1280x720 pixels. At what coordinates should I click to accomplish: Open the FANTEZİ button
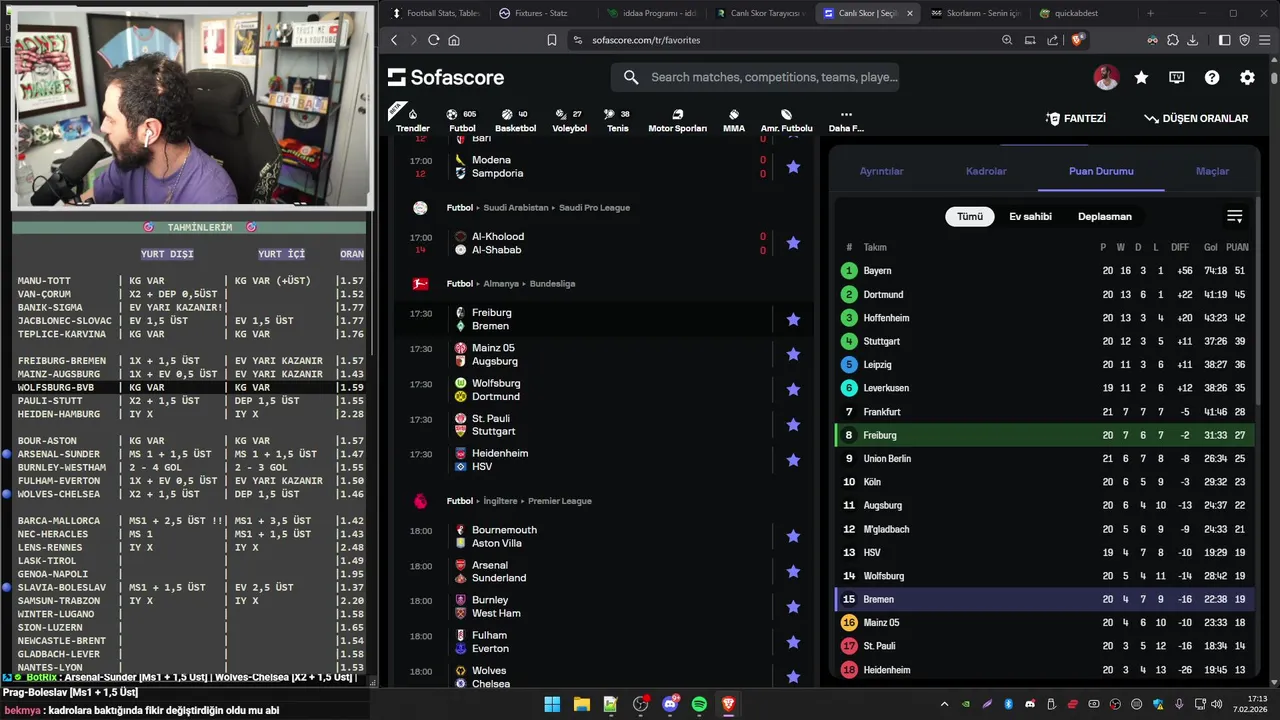[x=1076, y=118]
